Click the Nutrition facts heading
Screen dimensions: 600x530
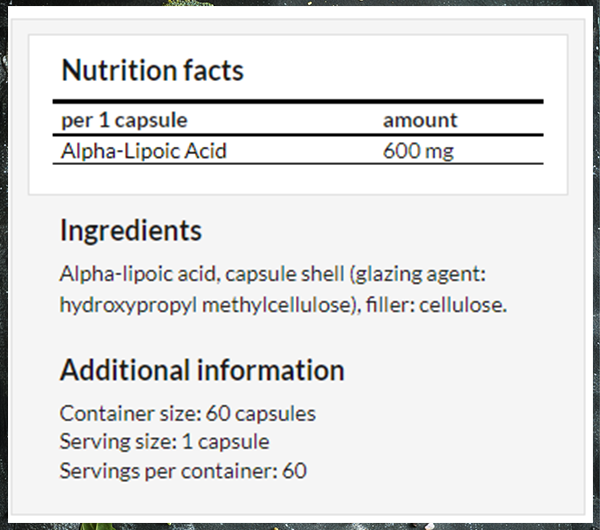tap(152, 71)
